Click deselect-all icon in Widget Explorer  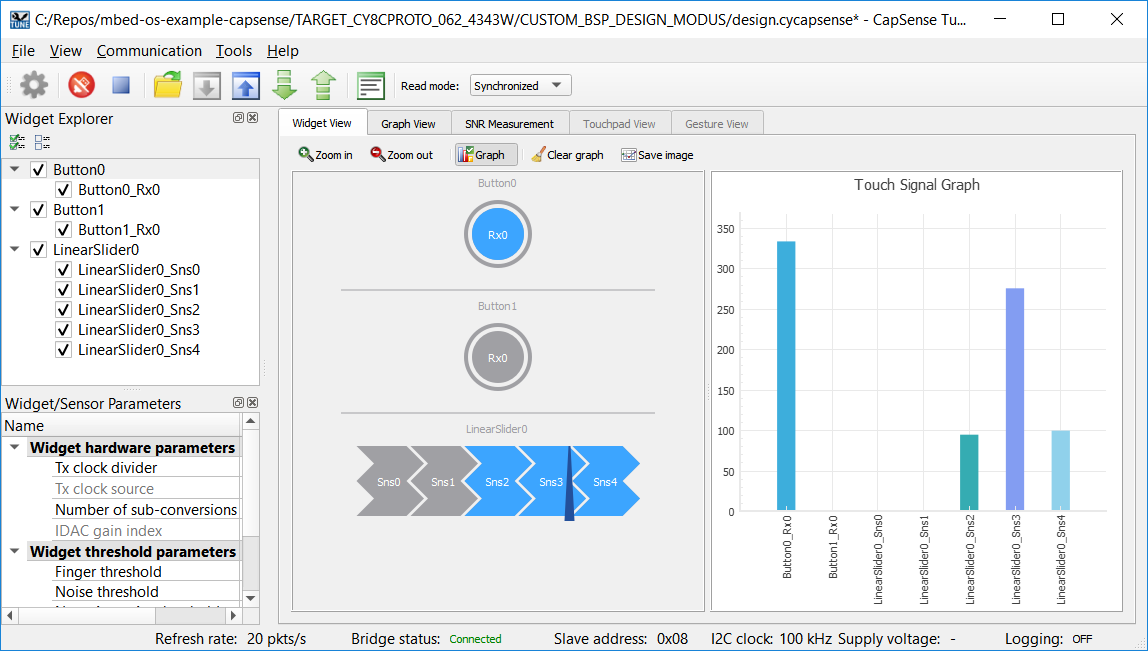pos(42,142)
